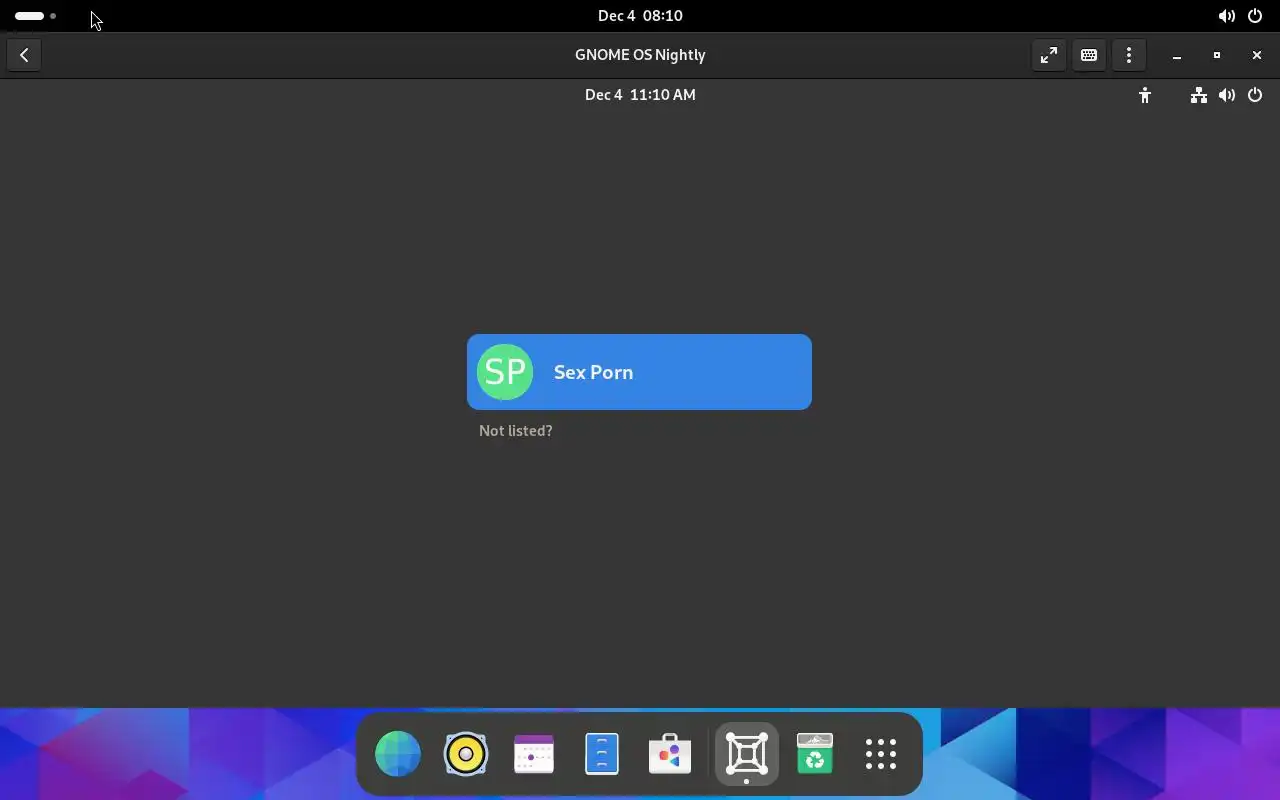Image resolution: width=1280 pixels, height=800 pixels.
Task: Launch Software store from the dock
Action: pos(670,754)
